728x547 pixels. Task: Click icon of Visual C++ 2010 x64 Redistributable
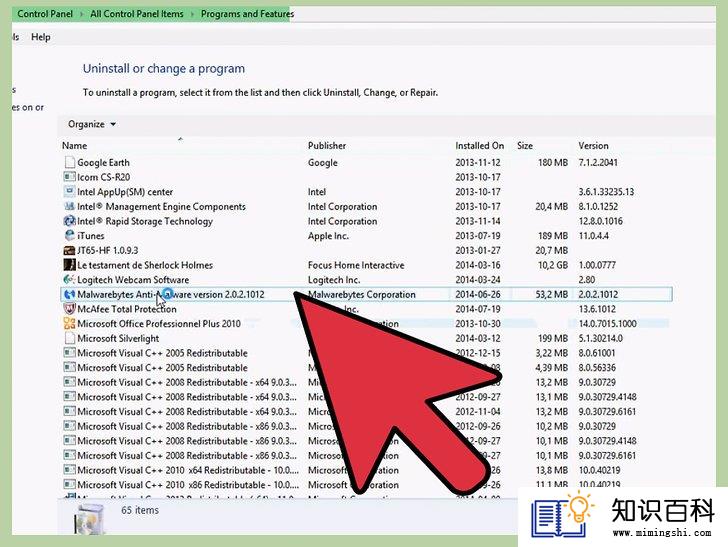[70, 470]
